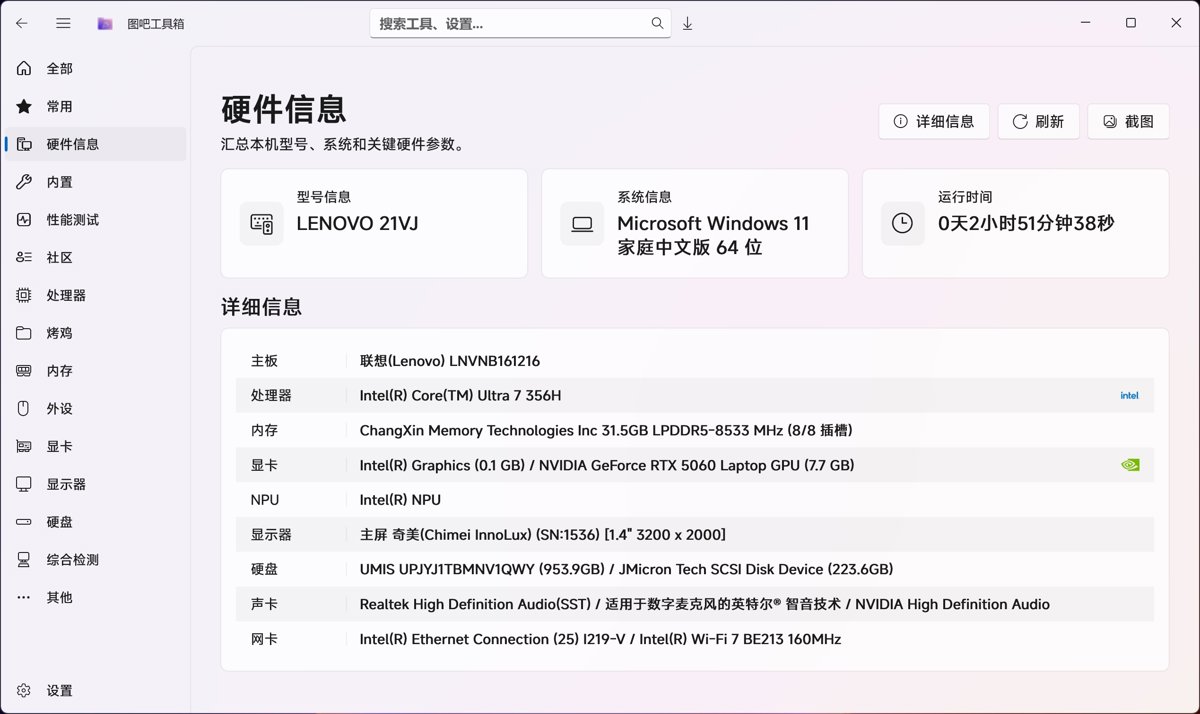This screenshot has width=1200, height=714.
Task: Click the monitor icon beside 显示器
Action: coord(24,484)
